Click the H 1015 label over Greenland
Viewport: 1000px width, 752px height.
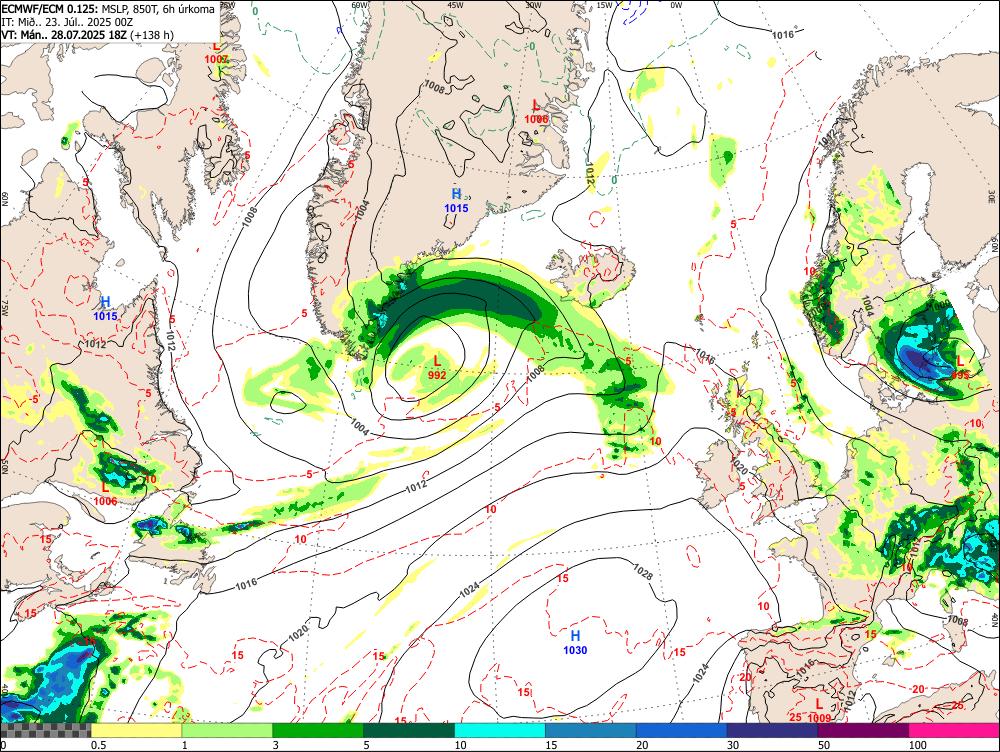coord(456,200)
